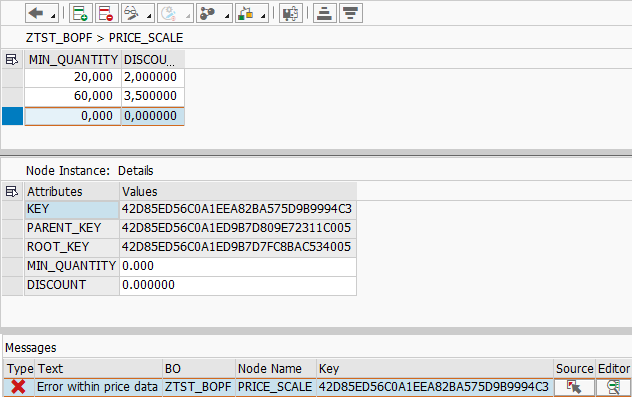632x397 pixels.
Task: Click the BO column header in Messages
Action: [199, 369]
